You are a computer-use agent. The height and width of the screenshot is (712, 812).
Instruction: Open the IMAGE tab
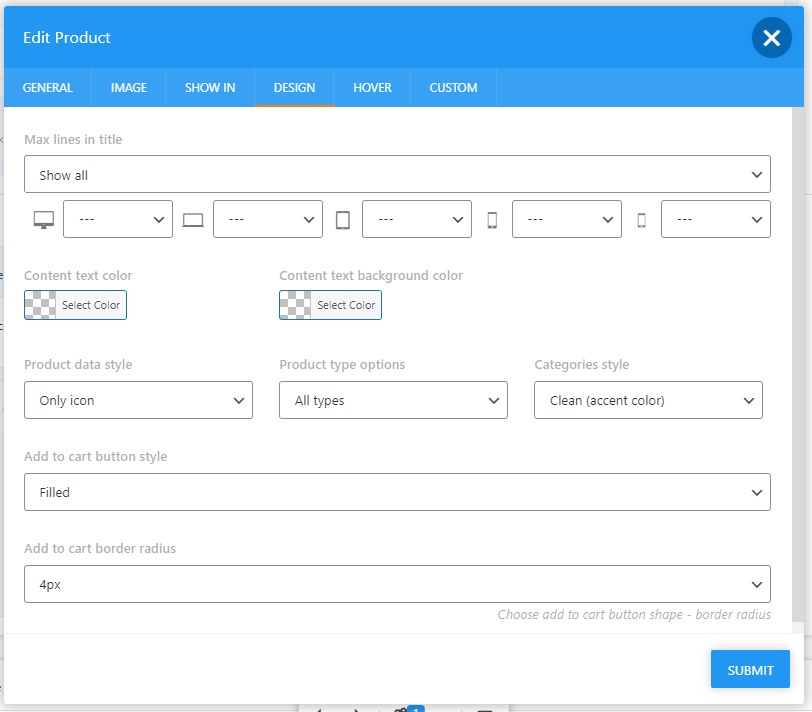click(128, 87)
